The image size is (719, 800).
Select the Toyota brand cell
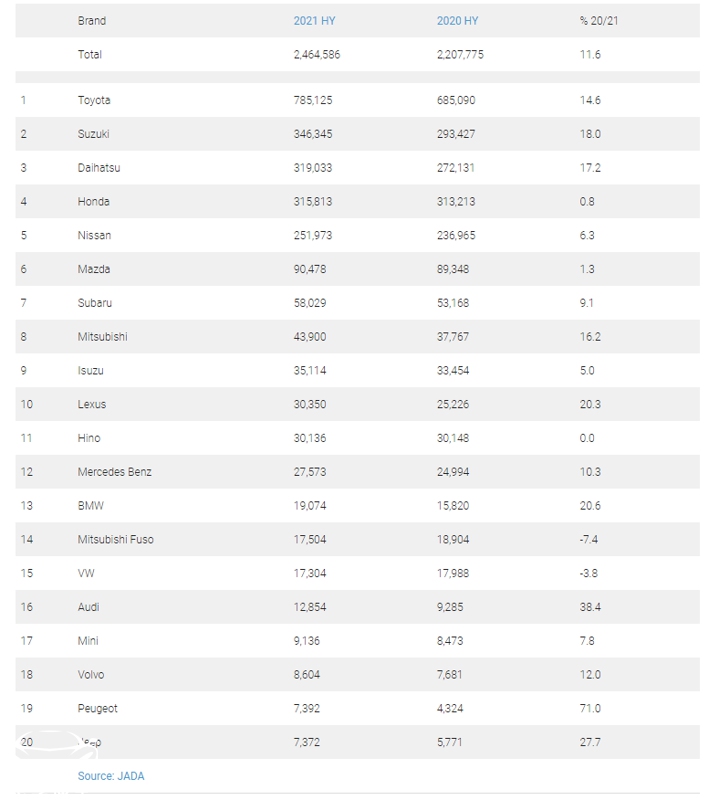(x=94, y=100)
